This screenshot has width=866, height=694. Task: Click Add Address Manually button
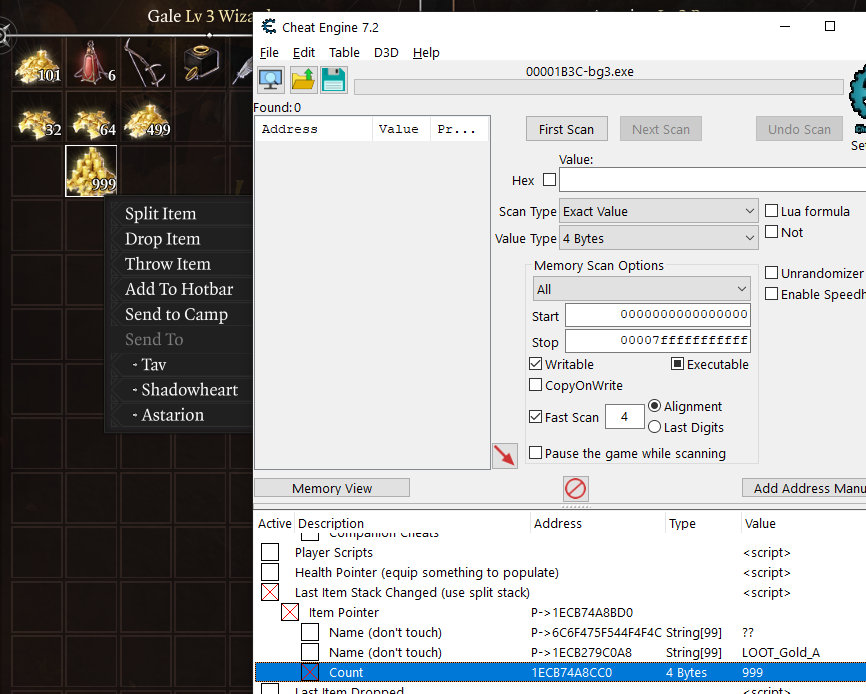pyautogui.click(x=804, y=488)
